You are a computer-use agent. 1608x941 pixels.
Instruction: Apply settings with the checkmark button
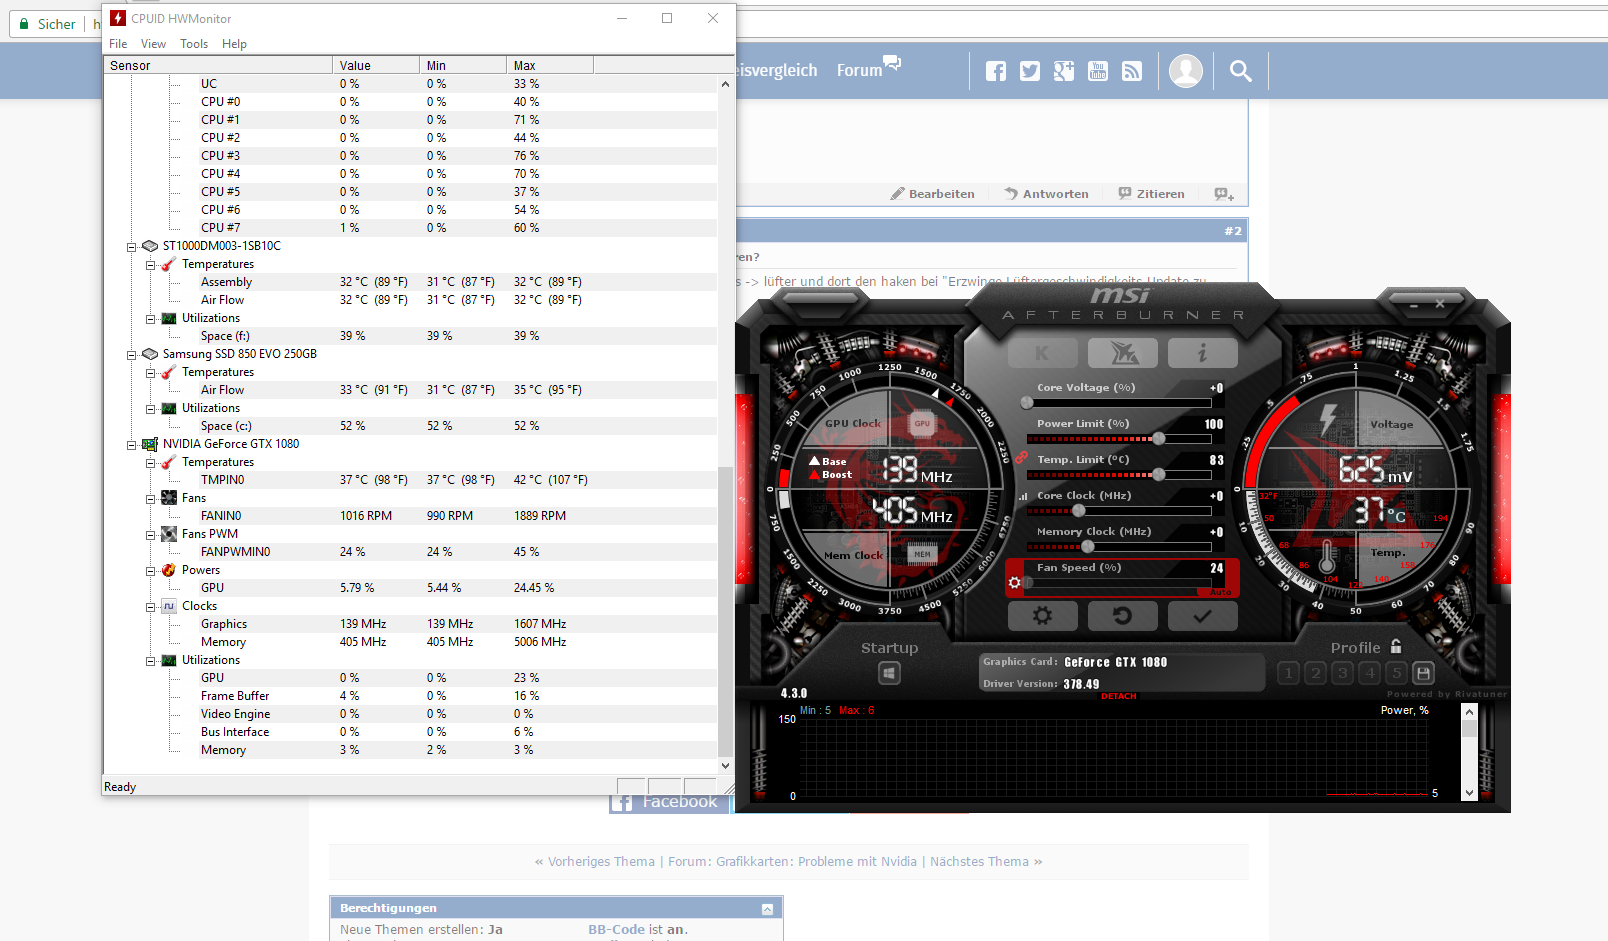coord(1202,616)
